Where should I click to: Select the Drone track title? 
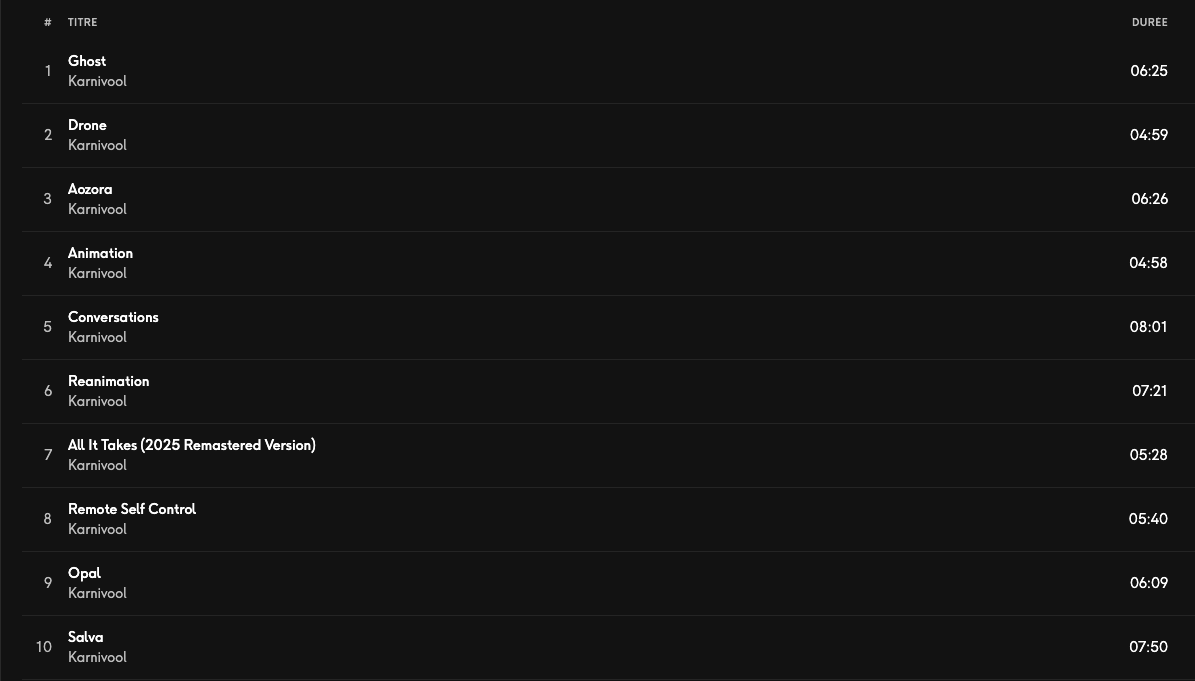tap(87, 125)
